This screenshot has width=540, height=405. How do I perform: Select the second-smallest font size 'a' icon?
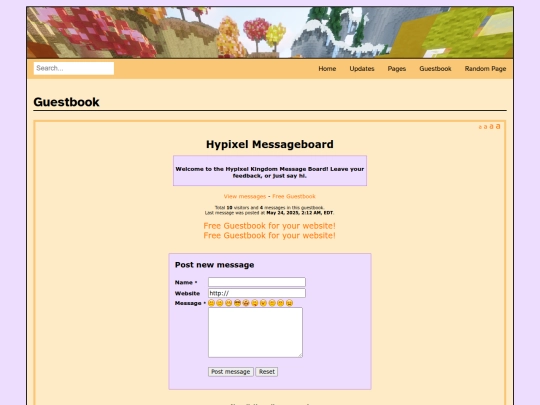(x=485, y=127)
